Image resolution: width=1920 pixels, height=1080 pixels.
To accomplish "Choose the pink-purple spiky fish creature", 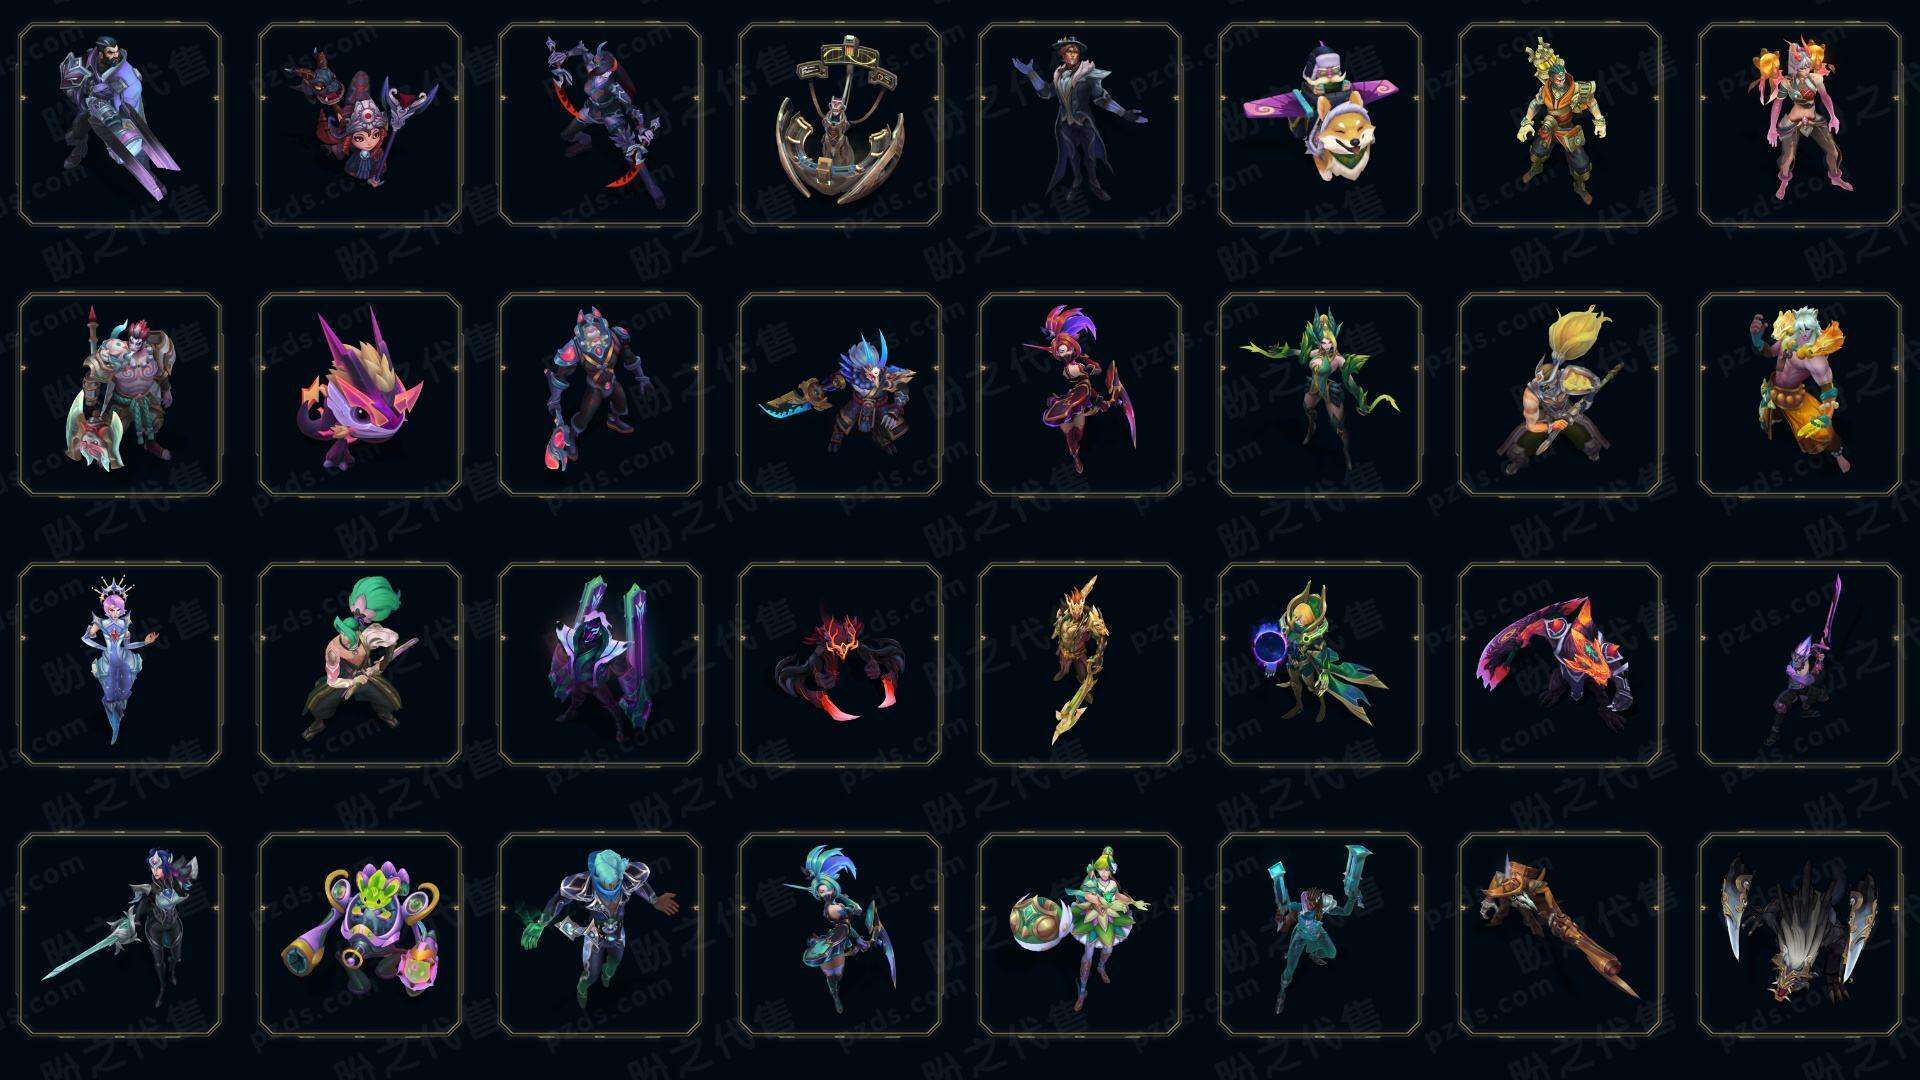I will point(360,394).
